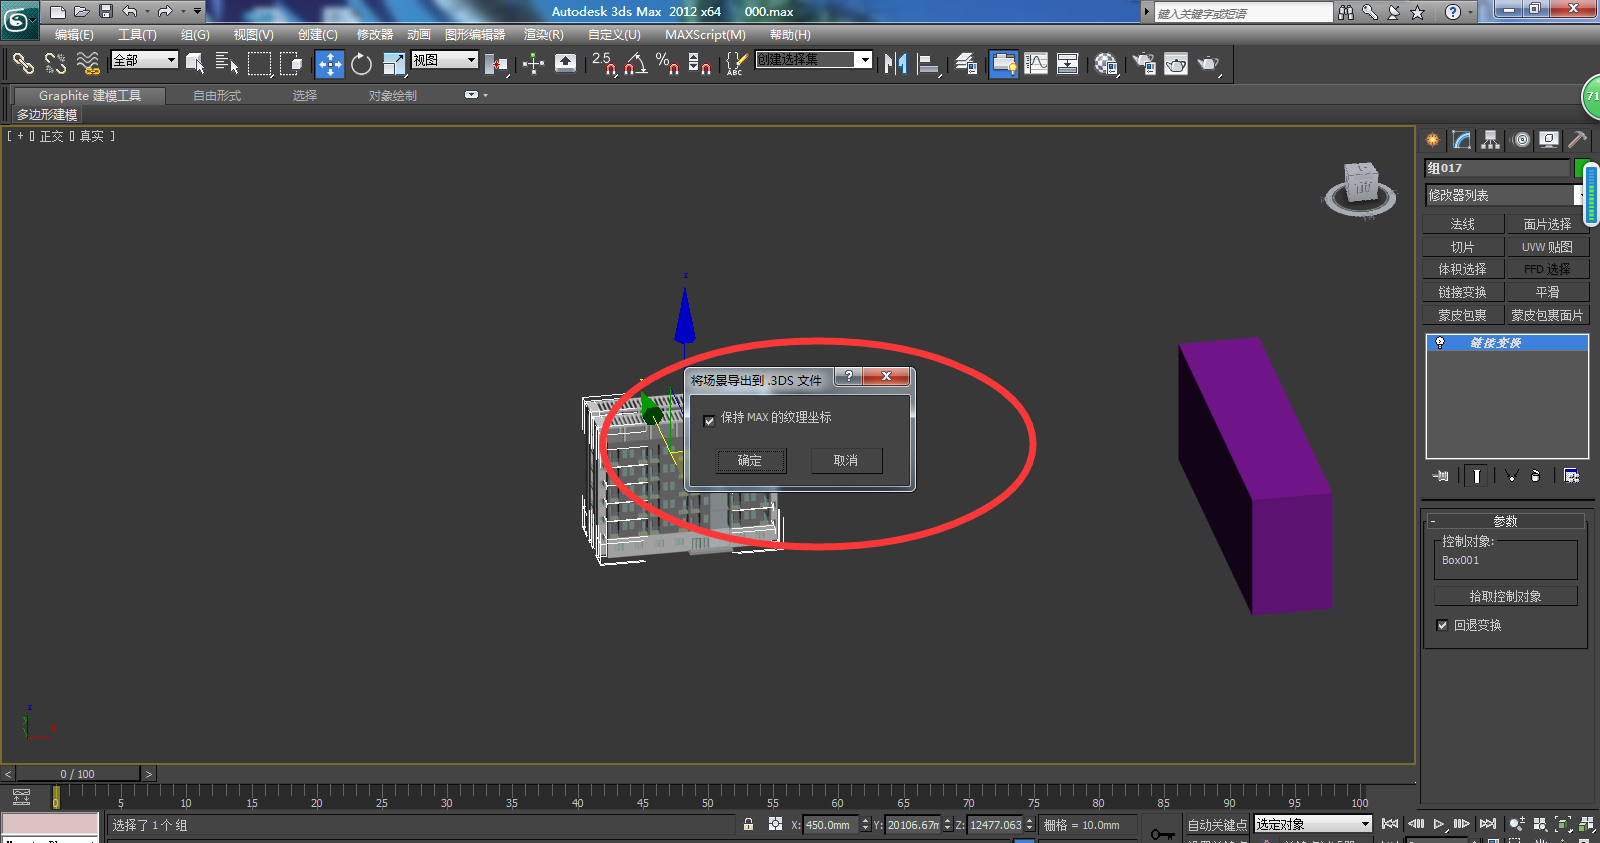Image resolution: width=1600 pixels, height=843 pixels.
Task: Click the time slider showing 0 / 100
Action: (78, 774)
